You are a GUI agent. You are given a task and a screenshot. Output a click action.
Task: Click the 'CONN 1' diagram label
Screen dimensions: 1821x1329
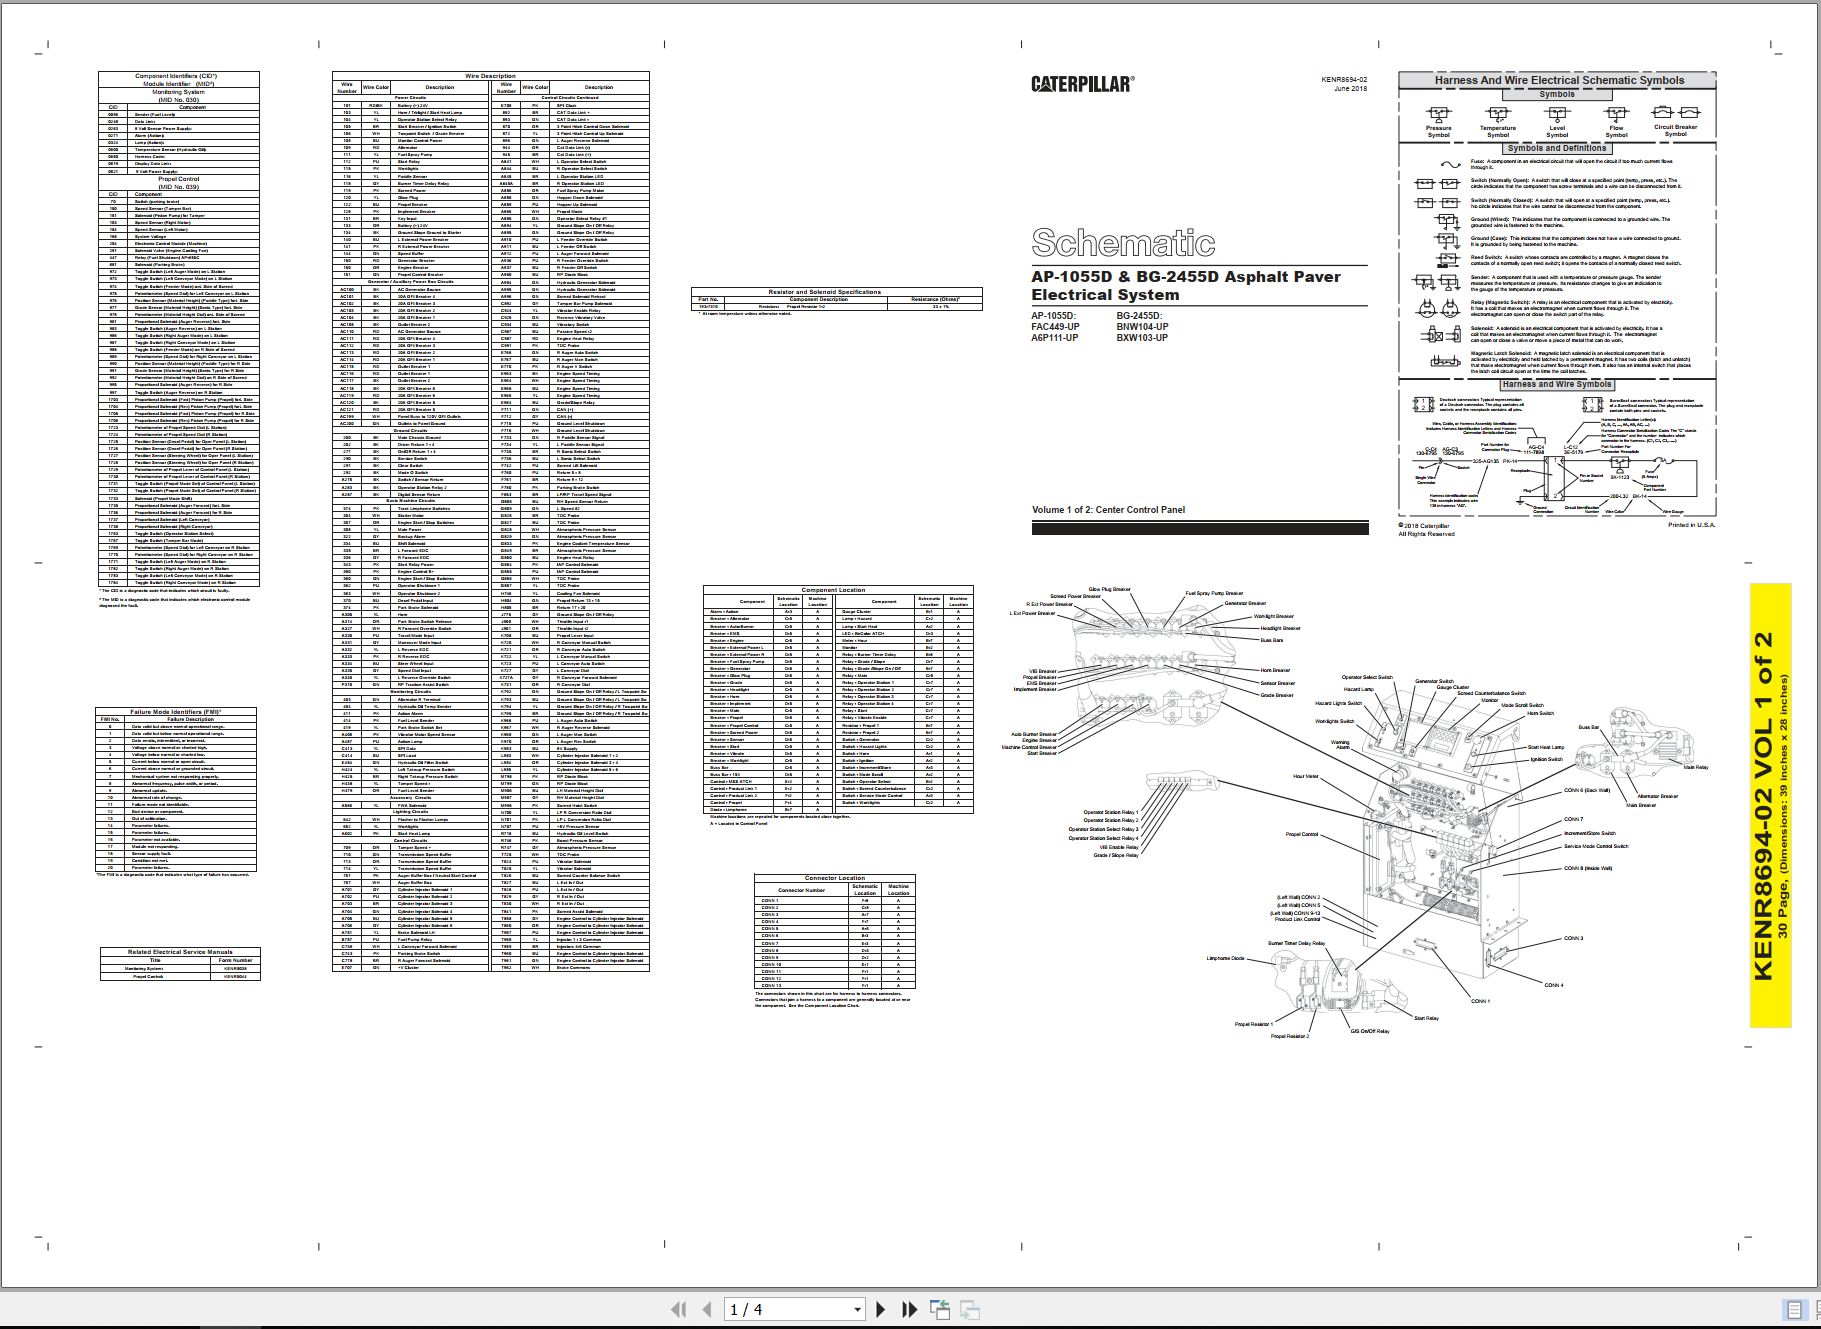point(1480,1001)
